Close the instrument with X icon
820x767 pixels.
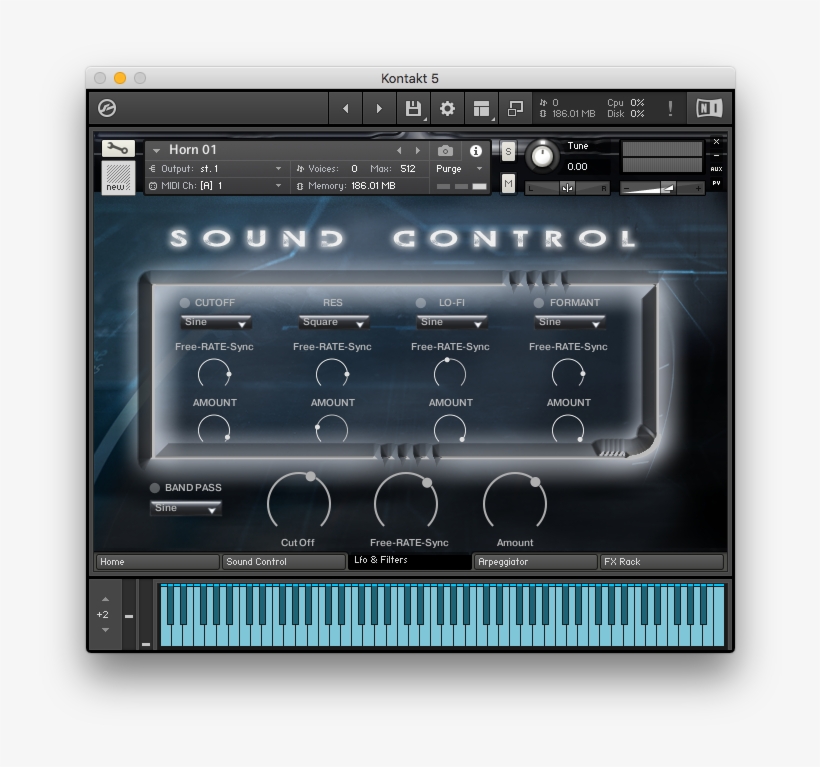pos(716,142)
